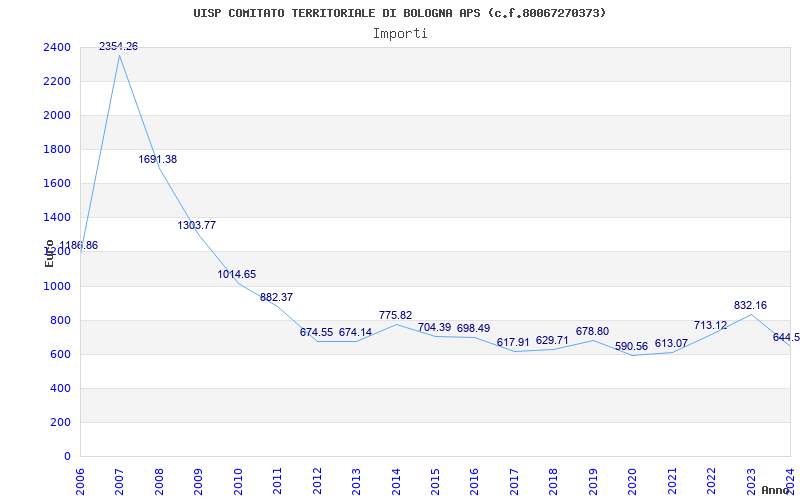Click the 2020 year label on x-axis
The height and width of the screenshot is (500, 800).
pyautogui.click(x=633, y=483)
